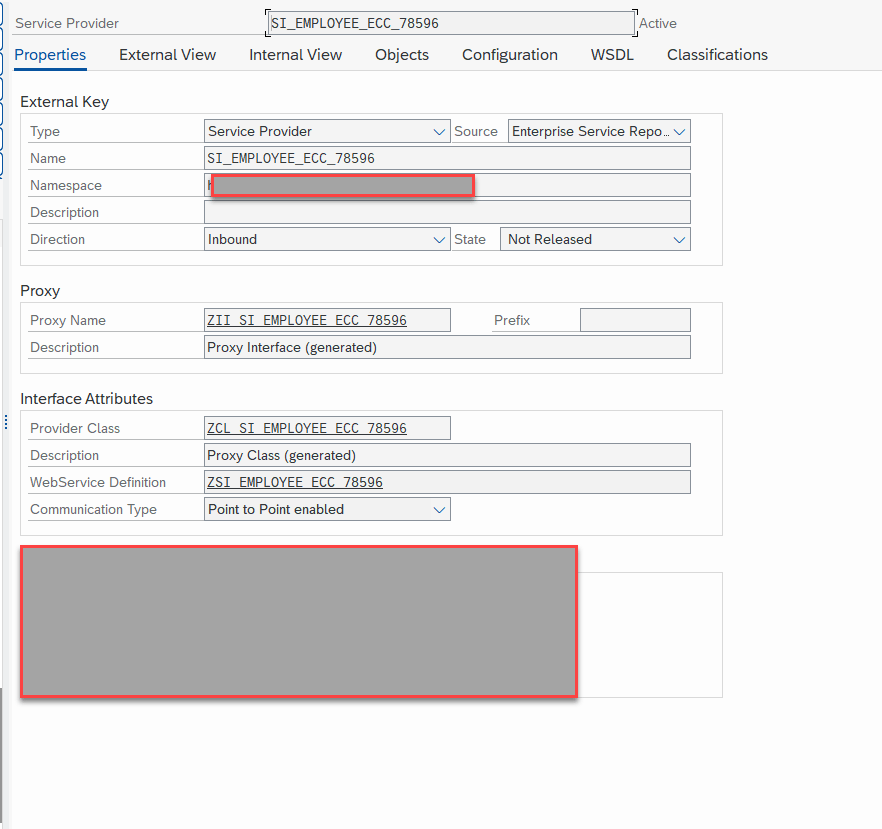This screenshot has width=882, height=829.
Task: Open WebService definition ZSI_EMPLOYEE_ECC_78596
Action: coord(294,483)
